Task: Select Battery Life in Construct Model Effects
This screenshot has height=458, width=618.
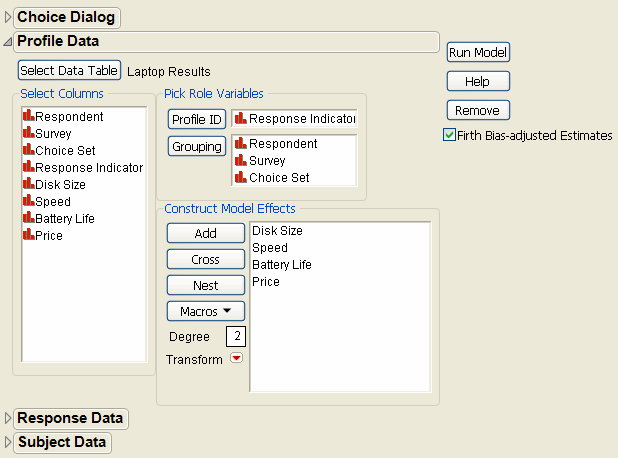Action: [x=282, y=265]
